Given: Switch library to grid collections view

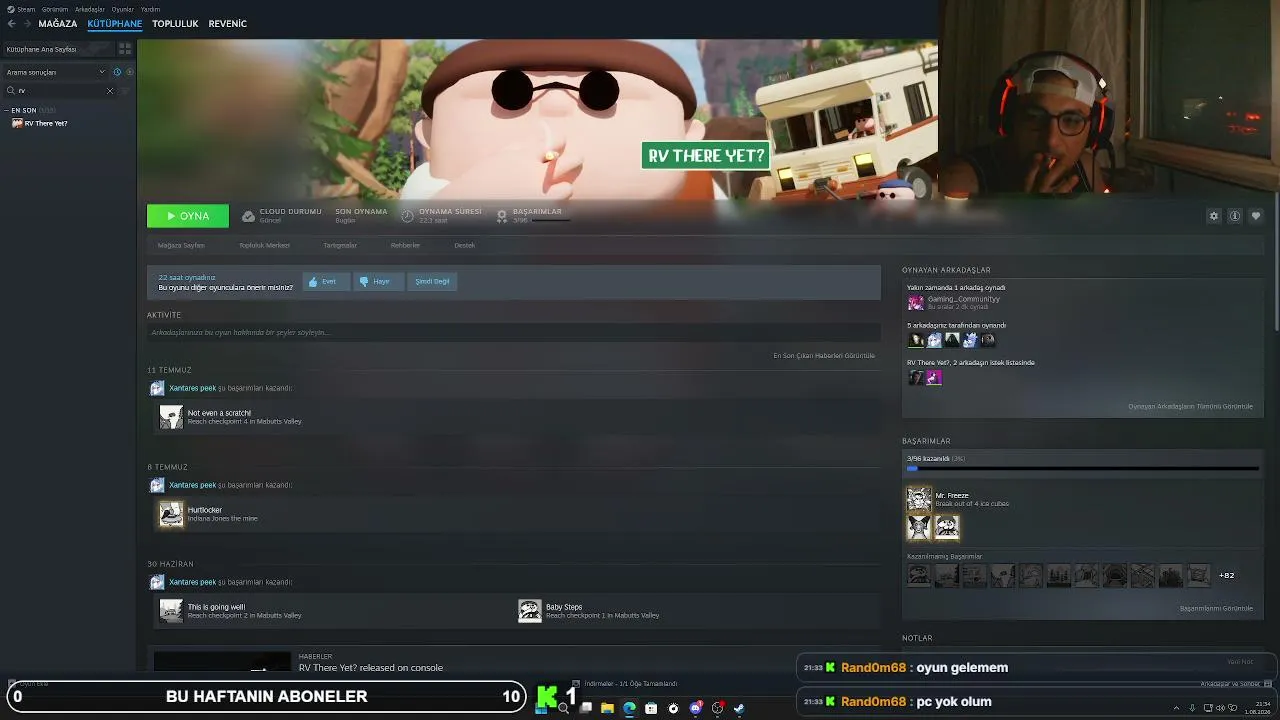Looking at the screenshot, I should (125, 48).
